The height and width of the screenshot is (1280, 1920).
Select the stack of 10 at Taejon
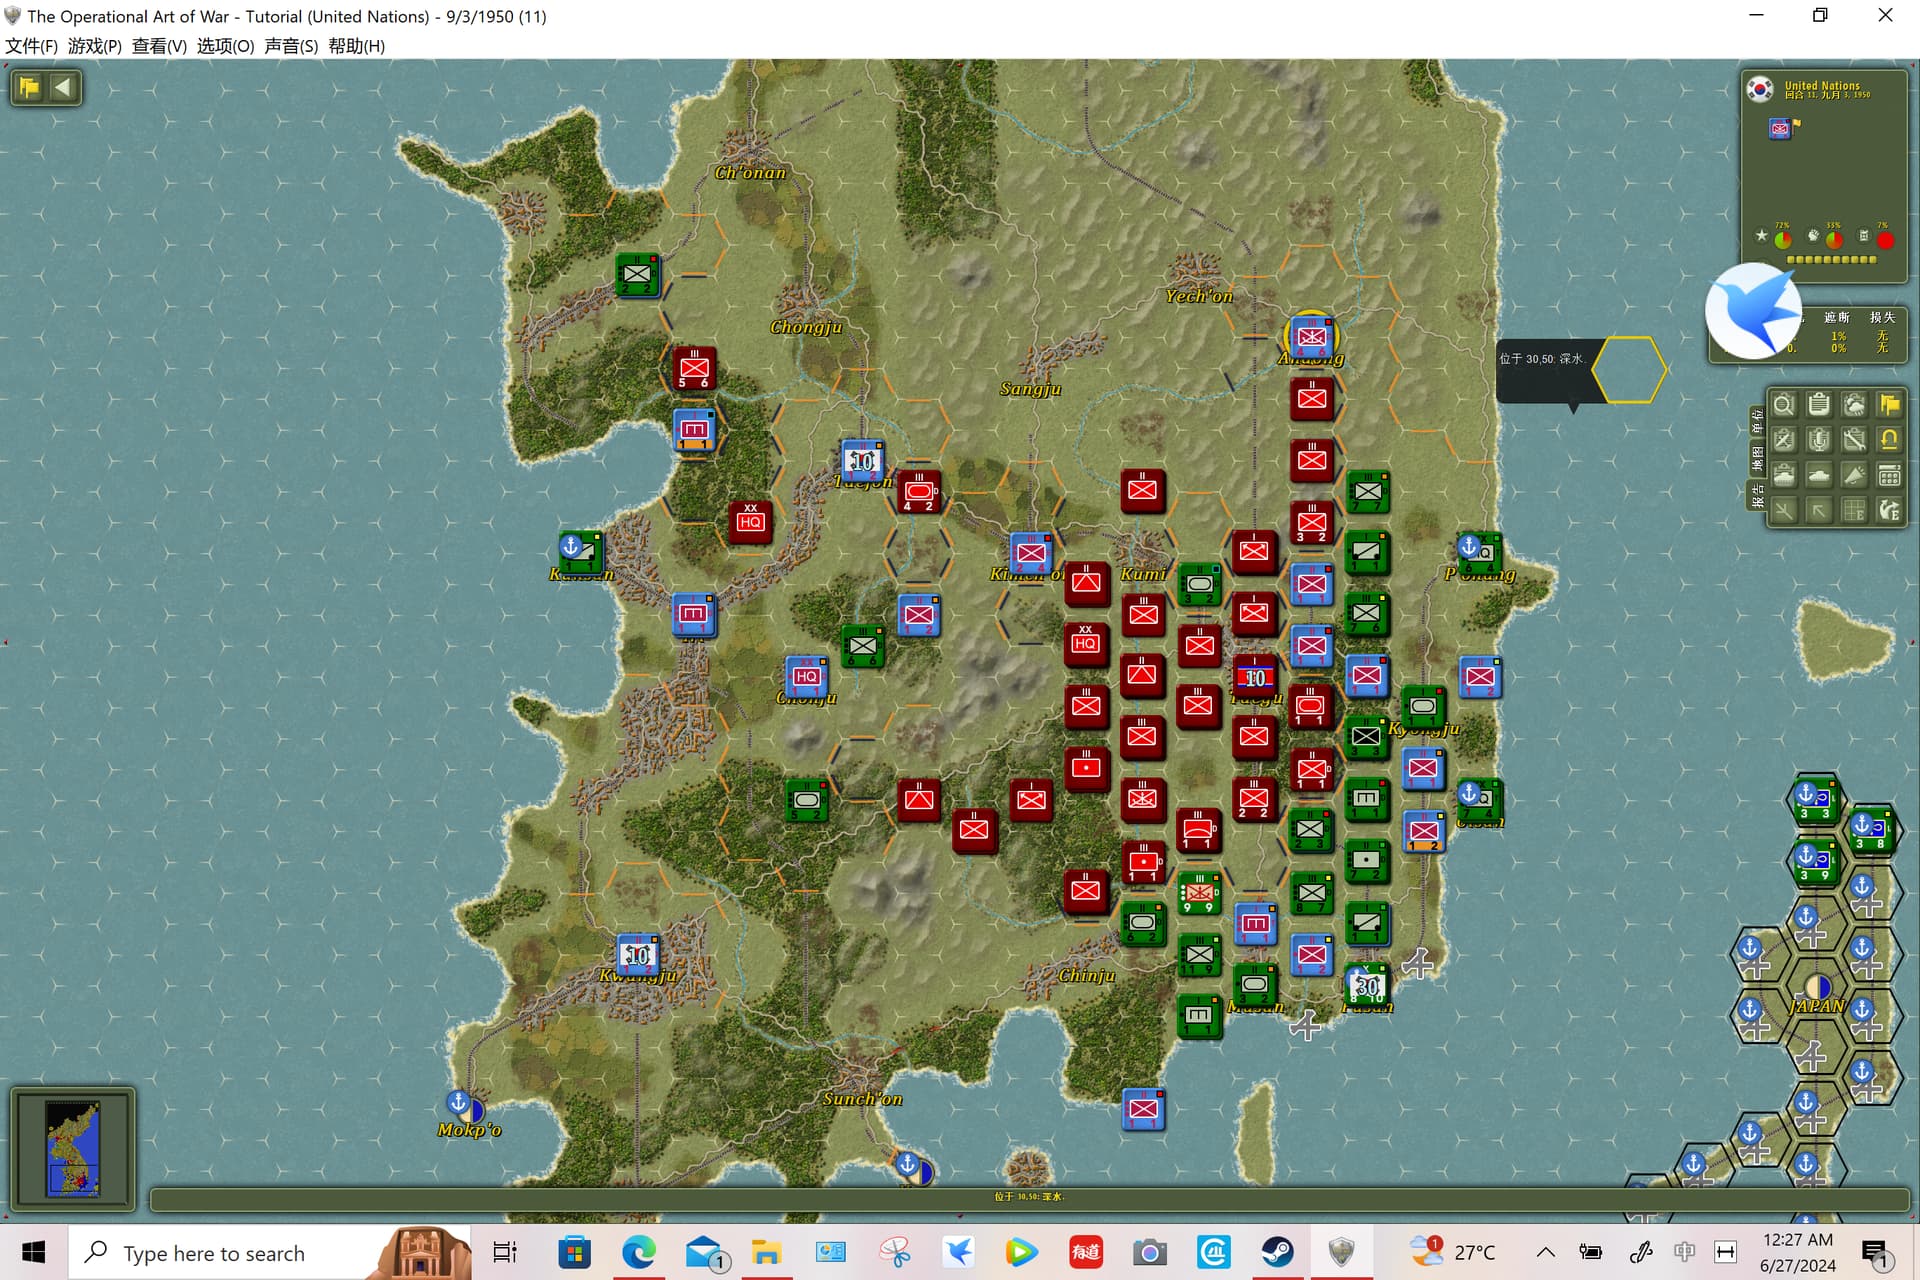coord(862,461)
